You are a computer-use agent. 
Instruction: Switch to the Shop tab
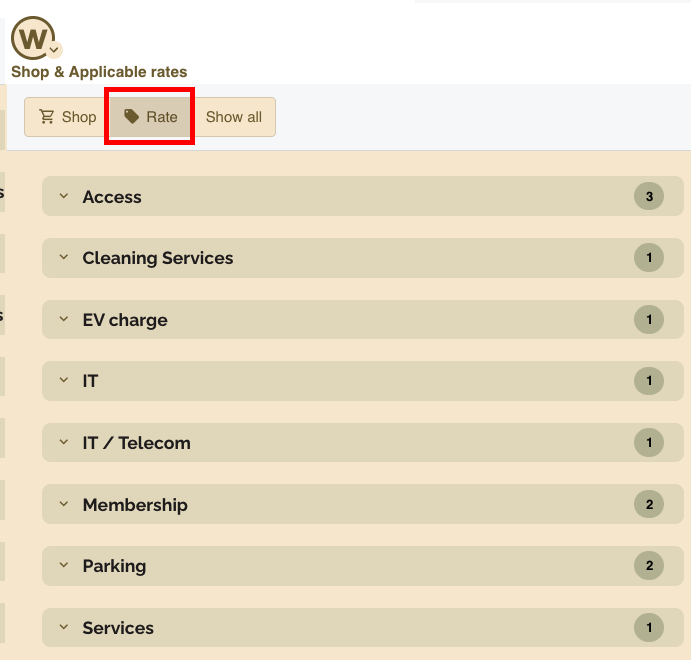coord(66,117)
